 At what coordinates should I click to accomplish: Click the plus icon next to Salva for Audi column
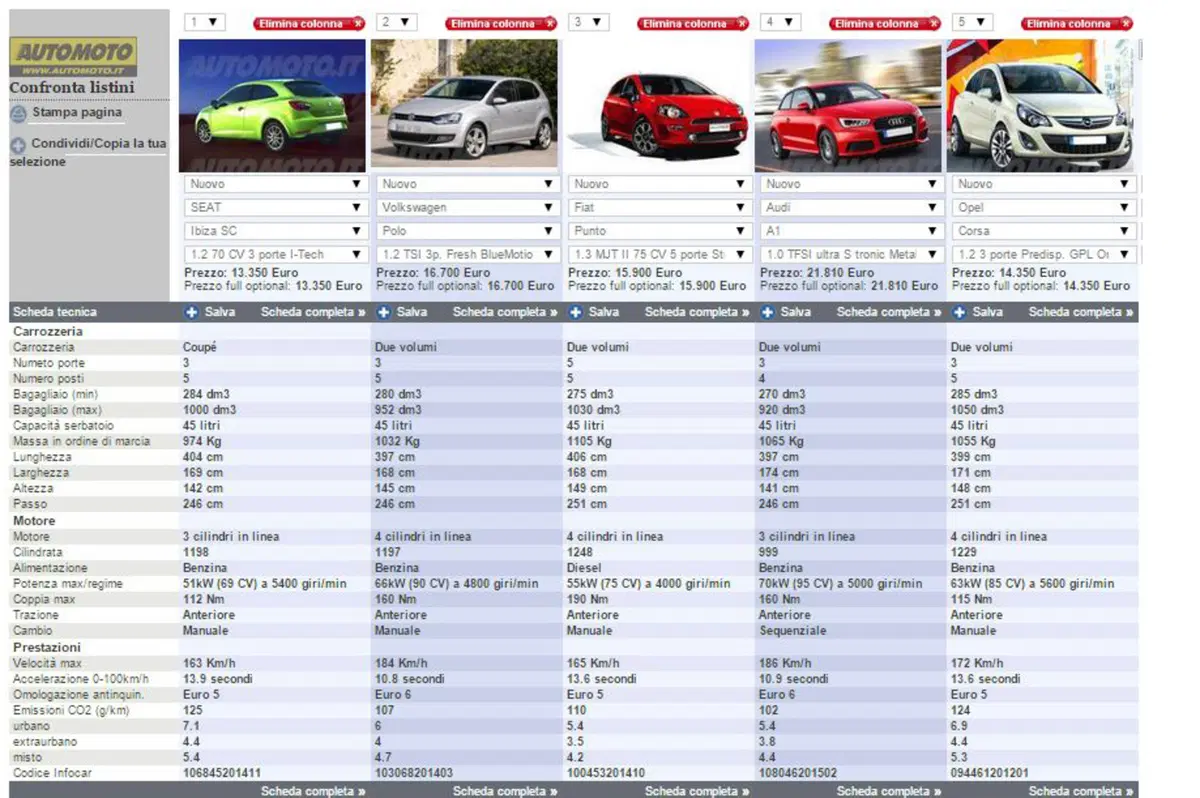click(768, 312)
